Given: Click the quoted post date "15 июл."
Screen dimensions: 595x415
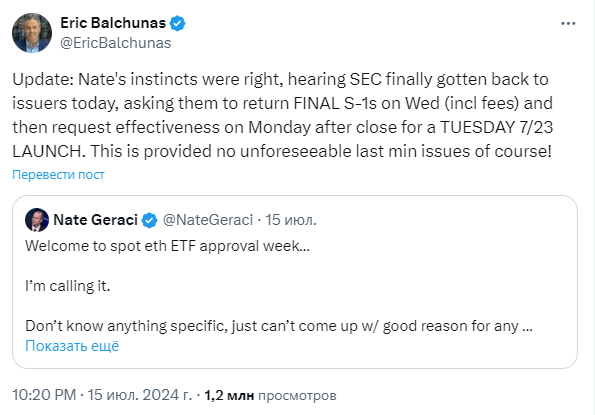Looking at the screenshot, I should (x=291, y=220).
